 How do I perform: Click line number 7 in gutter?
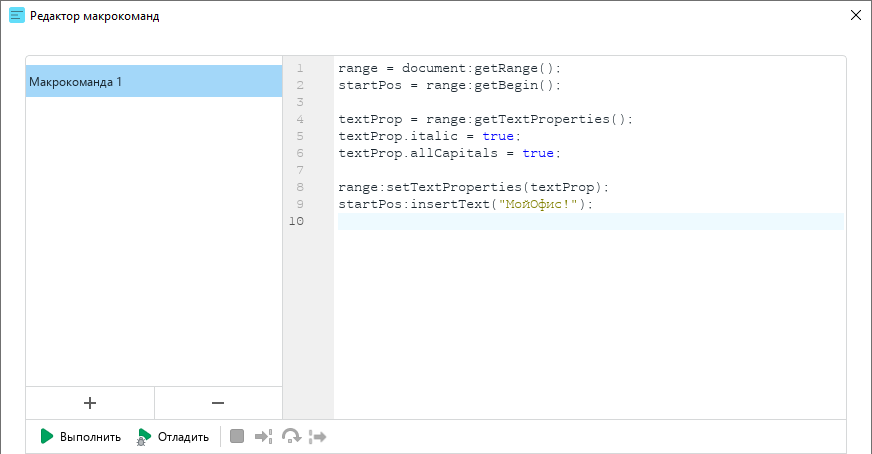pyautogui.click(x=300, y=170)
